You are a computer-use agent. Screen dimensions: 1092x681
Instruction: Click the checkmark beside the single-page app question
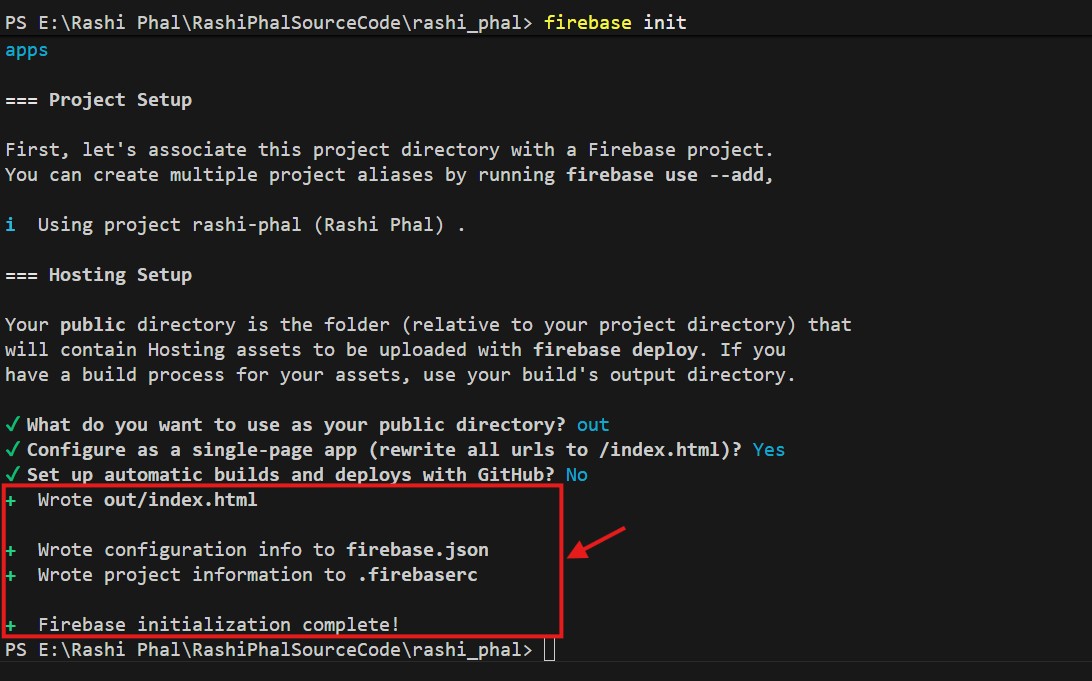12,450
